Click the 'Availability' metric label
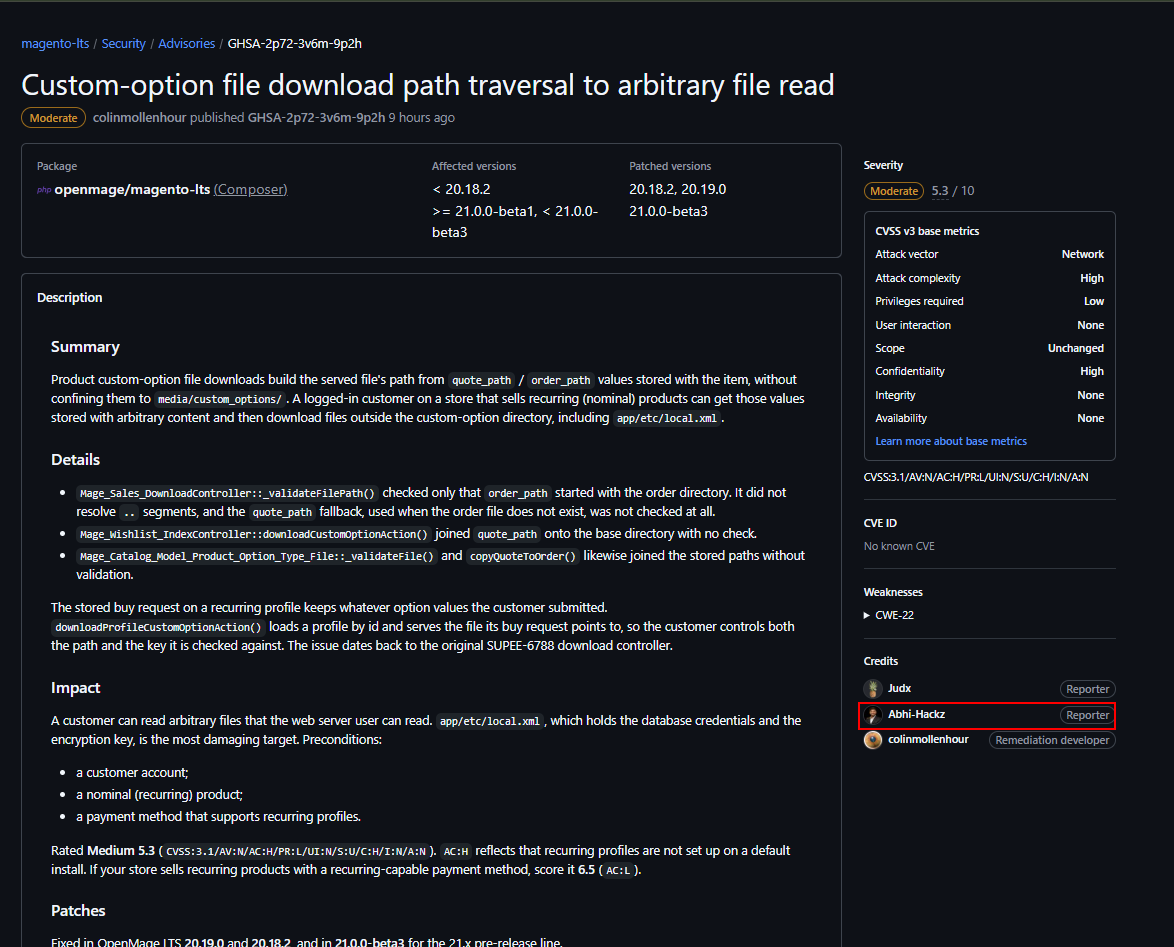The image size is (1174, 947). [x=901, y=418]
